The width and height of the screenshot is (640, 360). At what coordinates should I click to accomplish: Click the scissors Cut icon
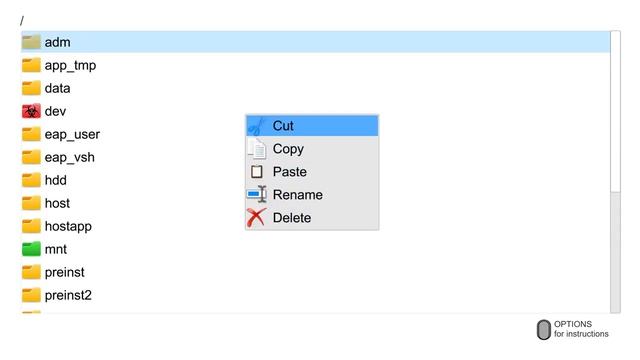pos(257,126)
